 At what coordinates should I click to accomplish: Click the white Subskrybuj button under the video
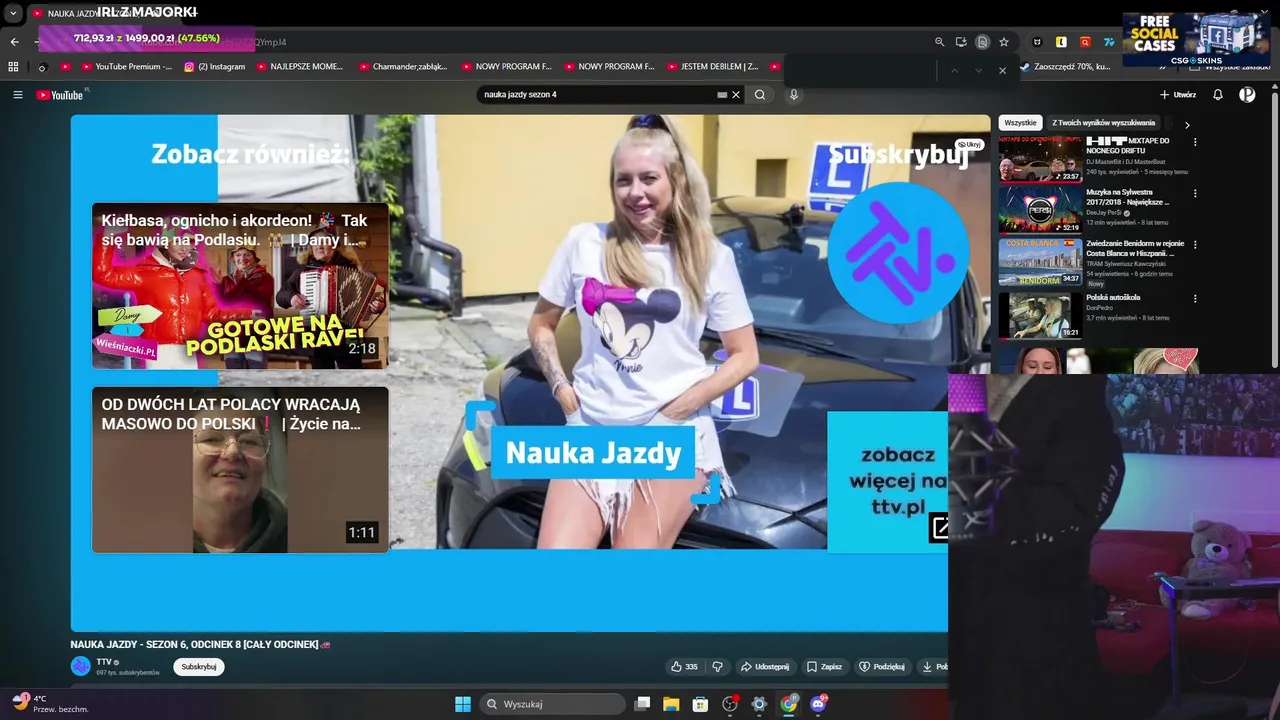pos(199,667)
